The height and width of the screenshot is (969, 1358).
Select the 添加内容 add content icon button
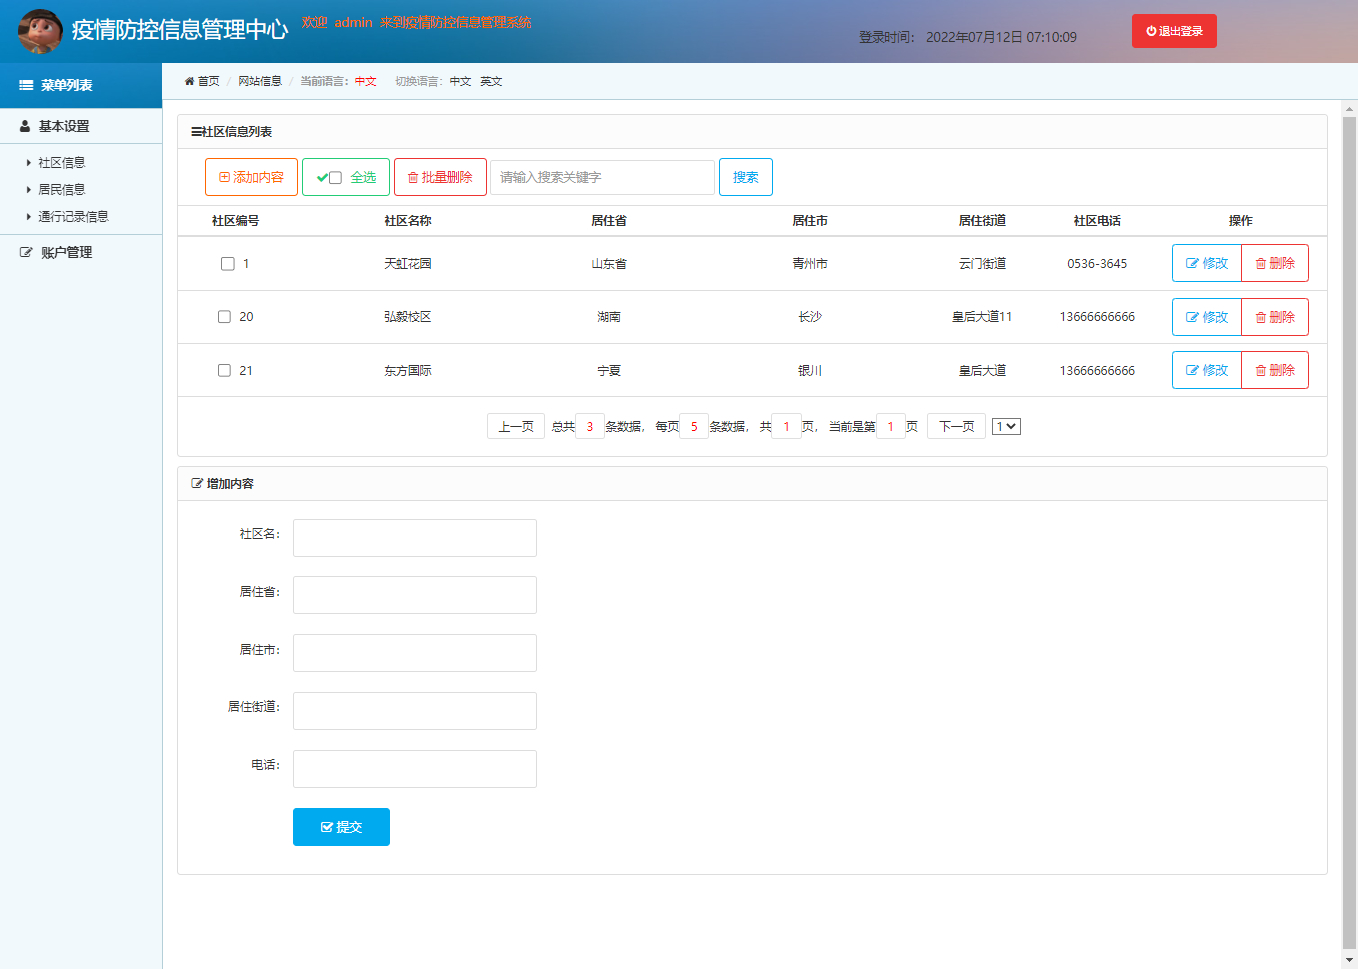pyautogui.click(x=221, y=176)
